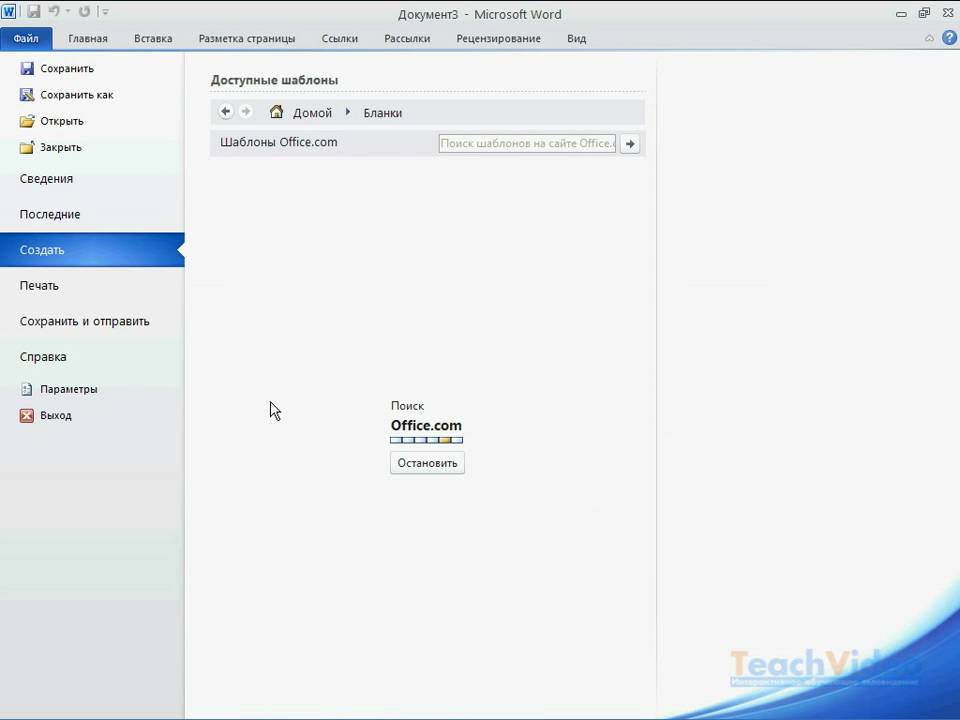
Task: Restore down the Word window
Action: (924, 13)
